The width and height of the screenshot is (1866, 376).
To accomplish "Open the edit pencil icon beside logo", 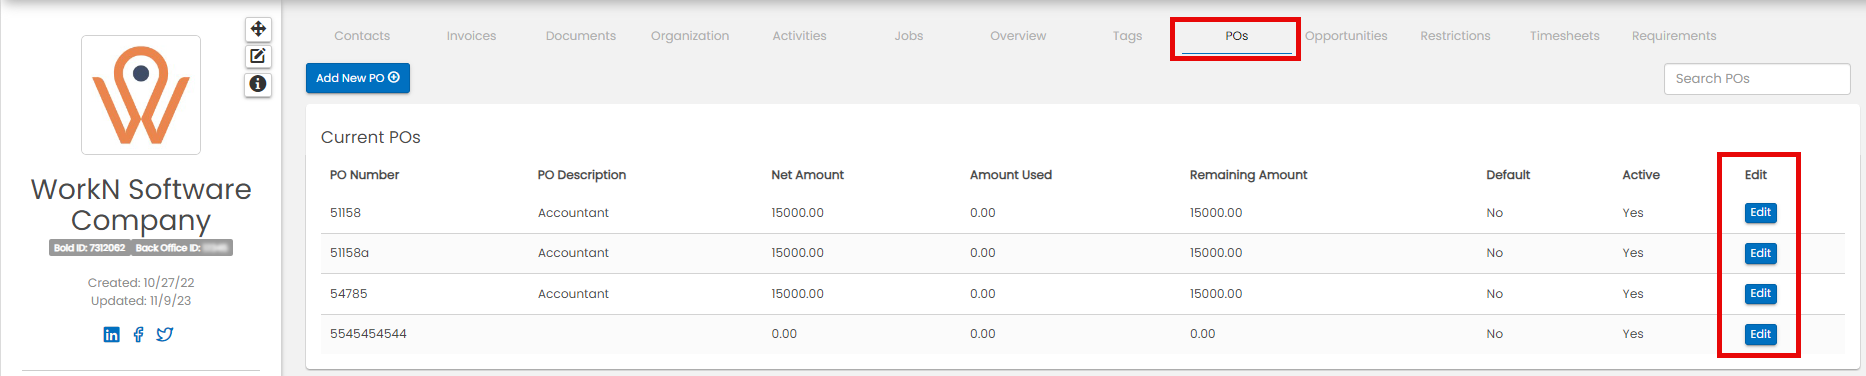I will pos(258,56).
